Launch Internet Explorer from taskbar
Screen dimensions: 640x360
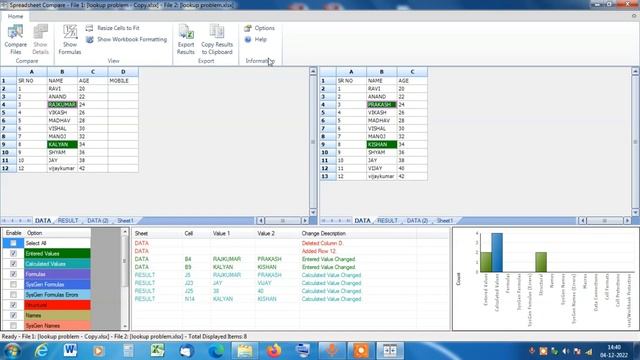tap(41, 351)
